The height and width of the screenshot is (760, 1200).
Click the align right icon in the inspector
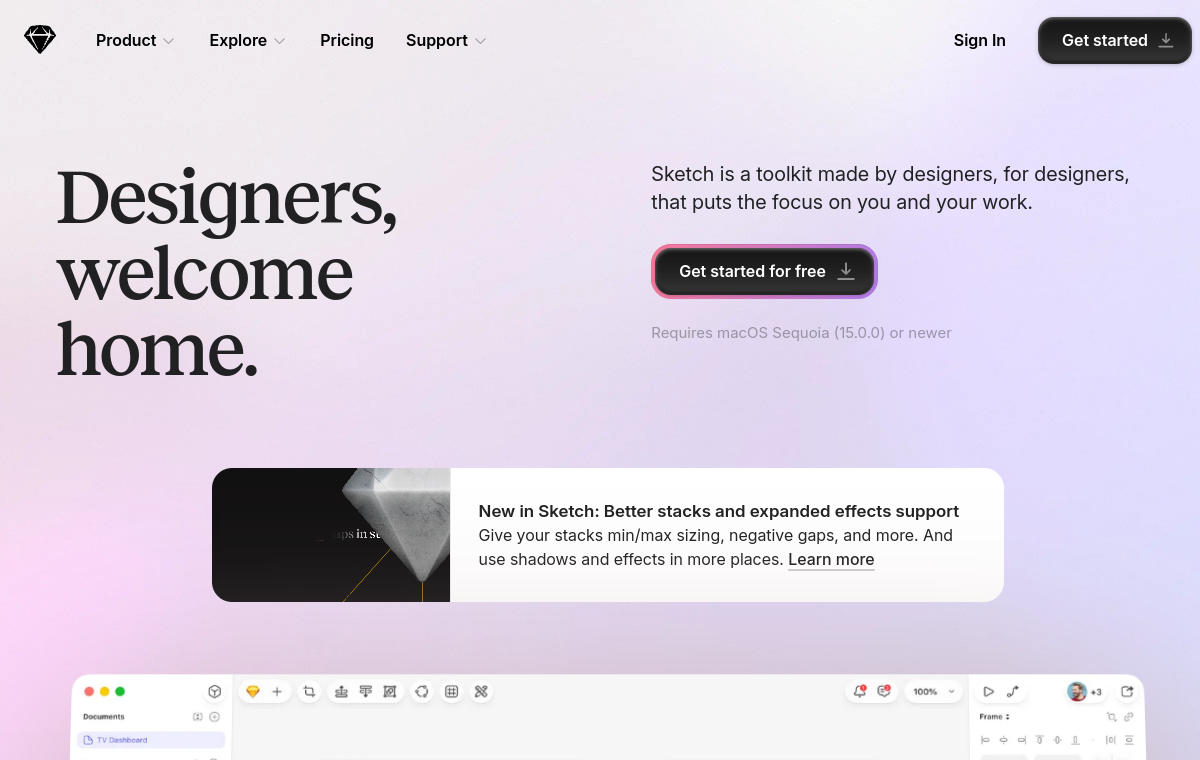tap(1022, 740)
